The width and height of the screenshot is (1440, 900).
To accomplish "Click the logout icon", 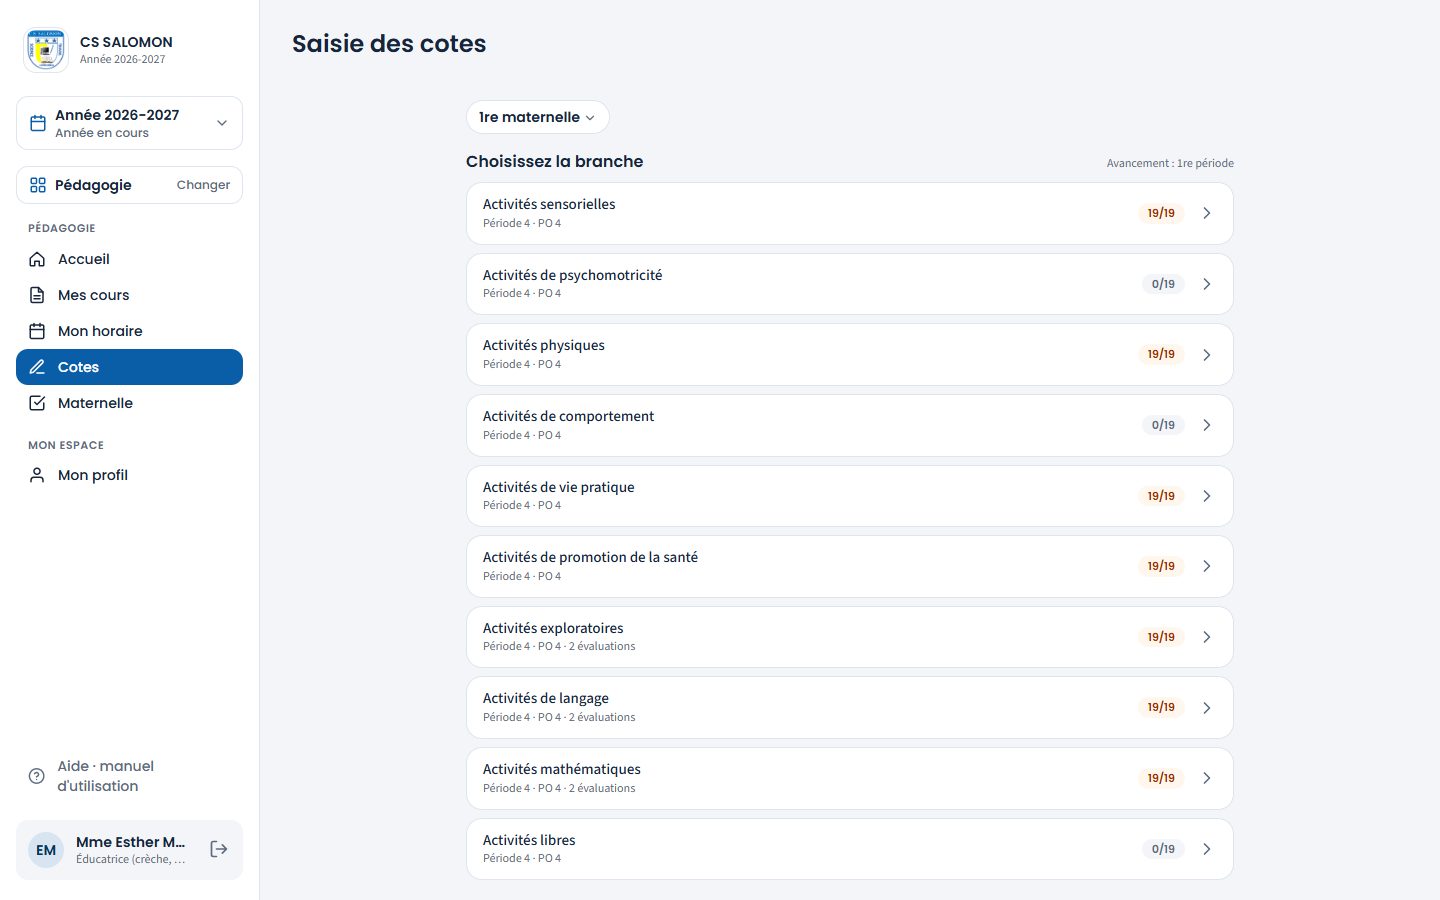I will click(x=219, y=849).
